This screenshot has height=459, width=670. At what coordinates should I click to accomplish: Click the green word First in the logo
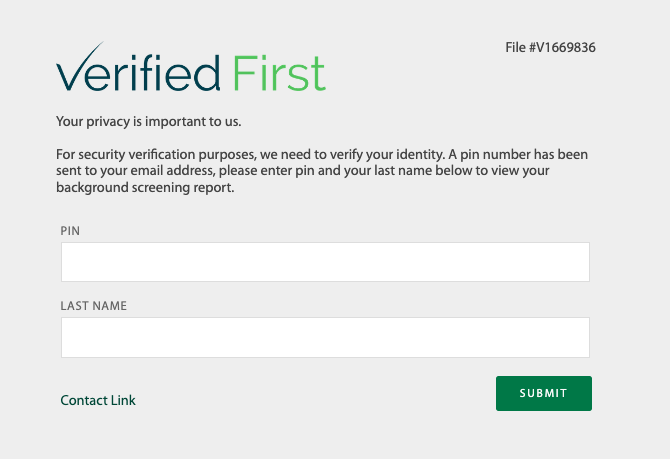point(279,74)
